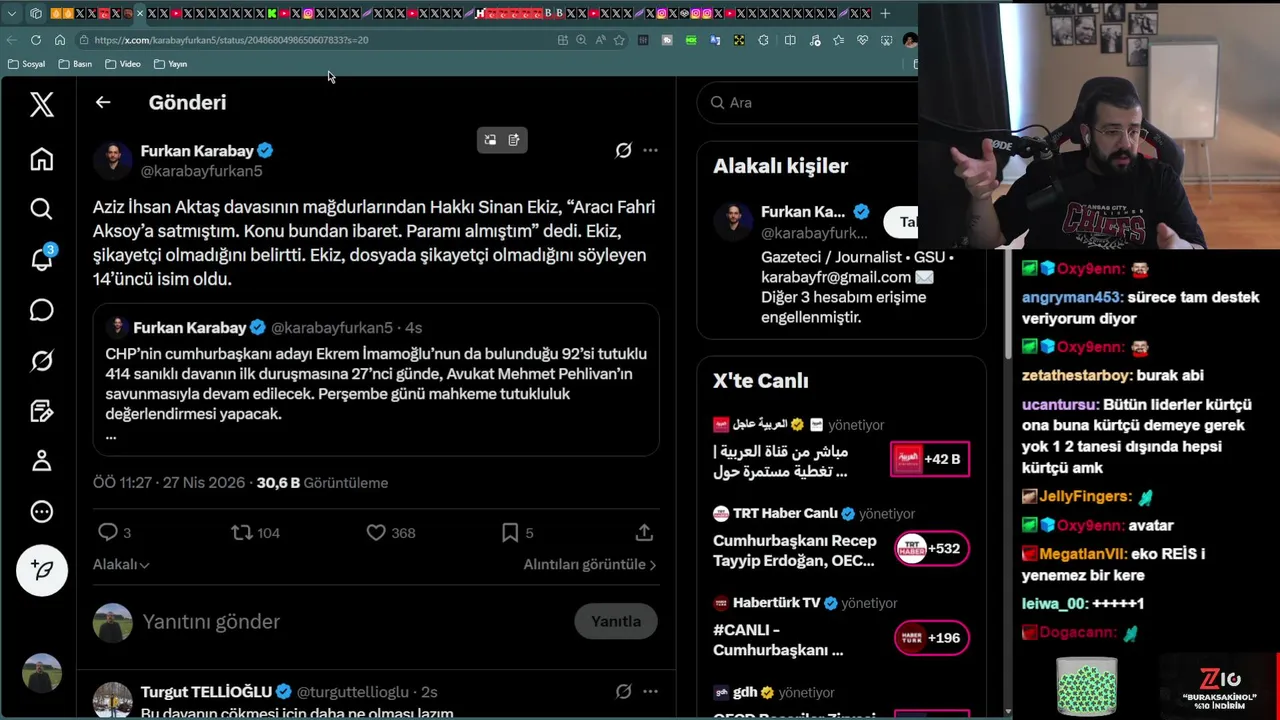Open the quoted Furkan Karabay post
Image resolution: width=1280 pixels, height=720 pixels.
coord(376,380)
